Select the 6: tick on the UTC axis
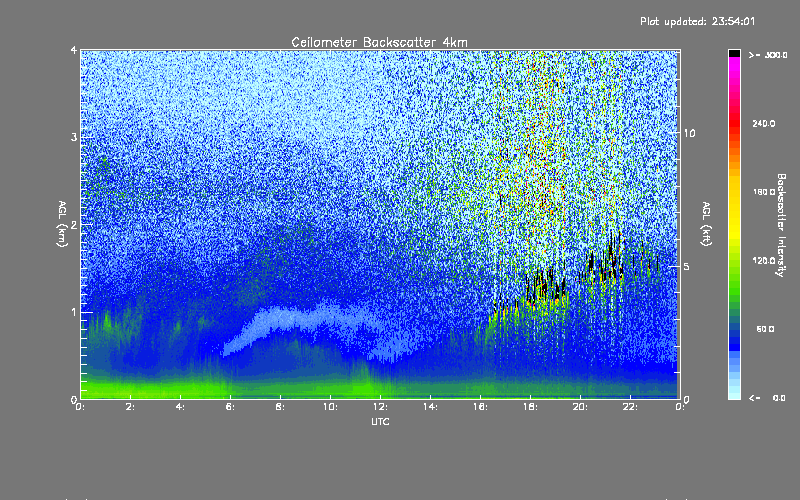The image size is (800, 500). 231,407
